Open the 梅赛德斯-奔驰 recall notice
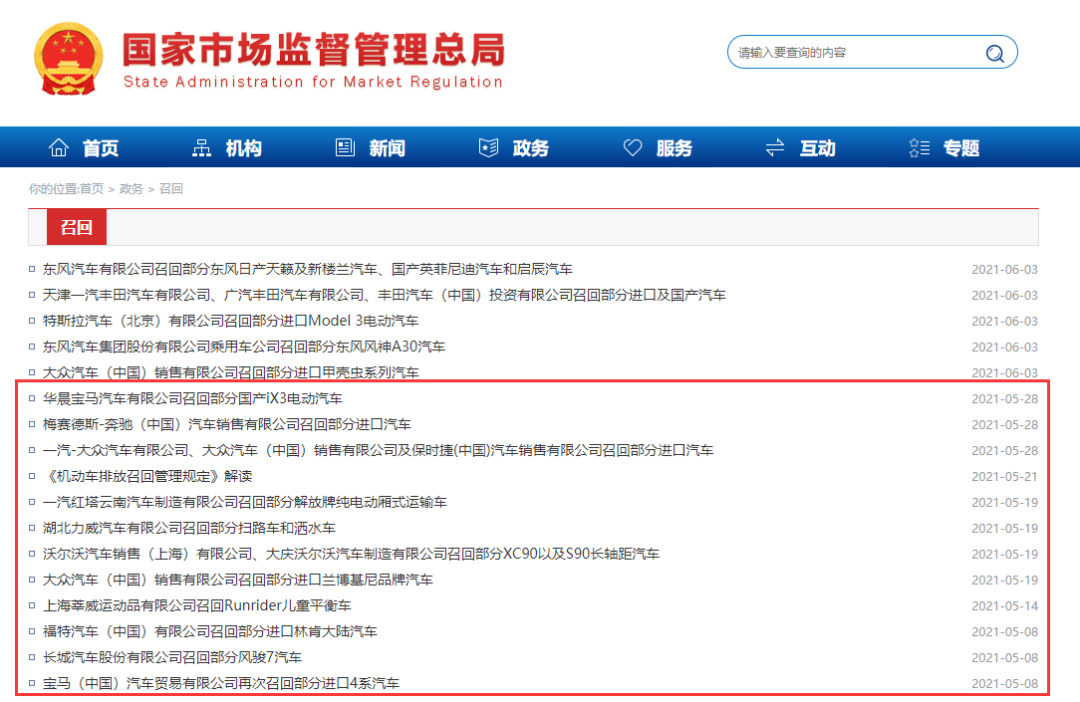 point(227,424)
